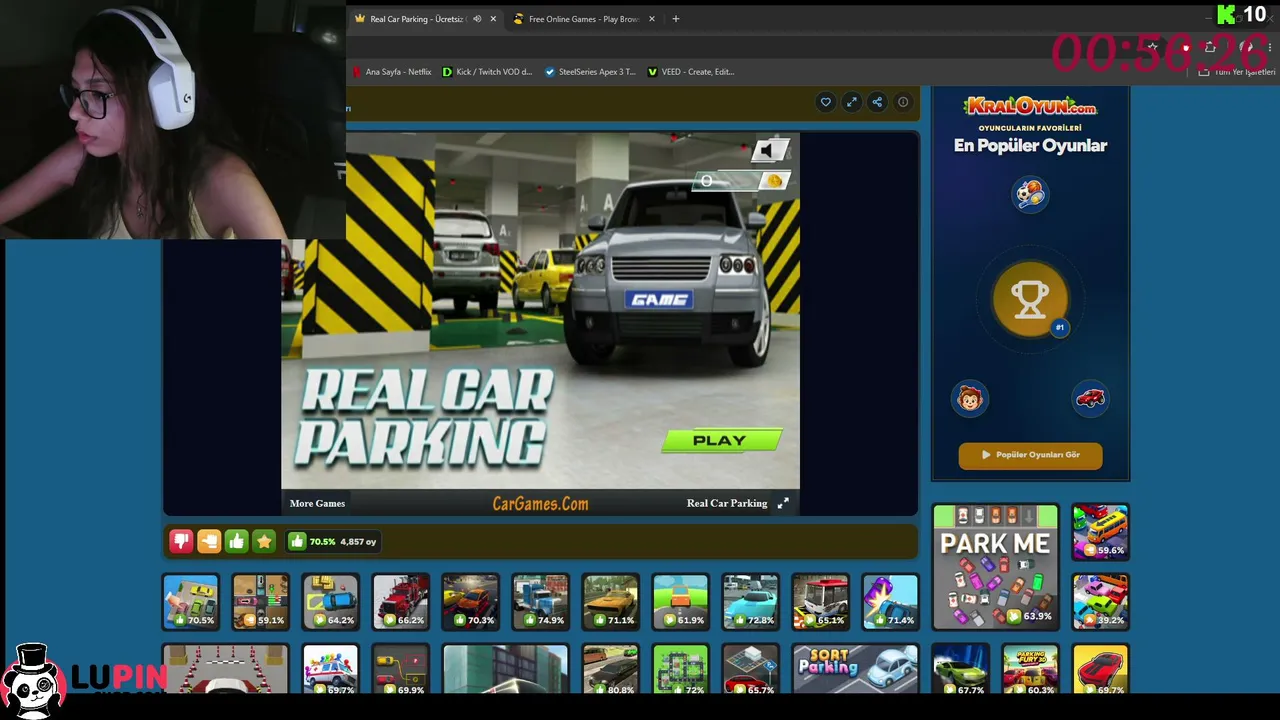Open the game thumbnail rated 61.9%
The height and width of the screenshot is (720, 1280).
tap(680, 601)
